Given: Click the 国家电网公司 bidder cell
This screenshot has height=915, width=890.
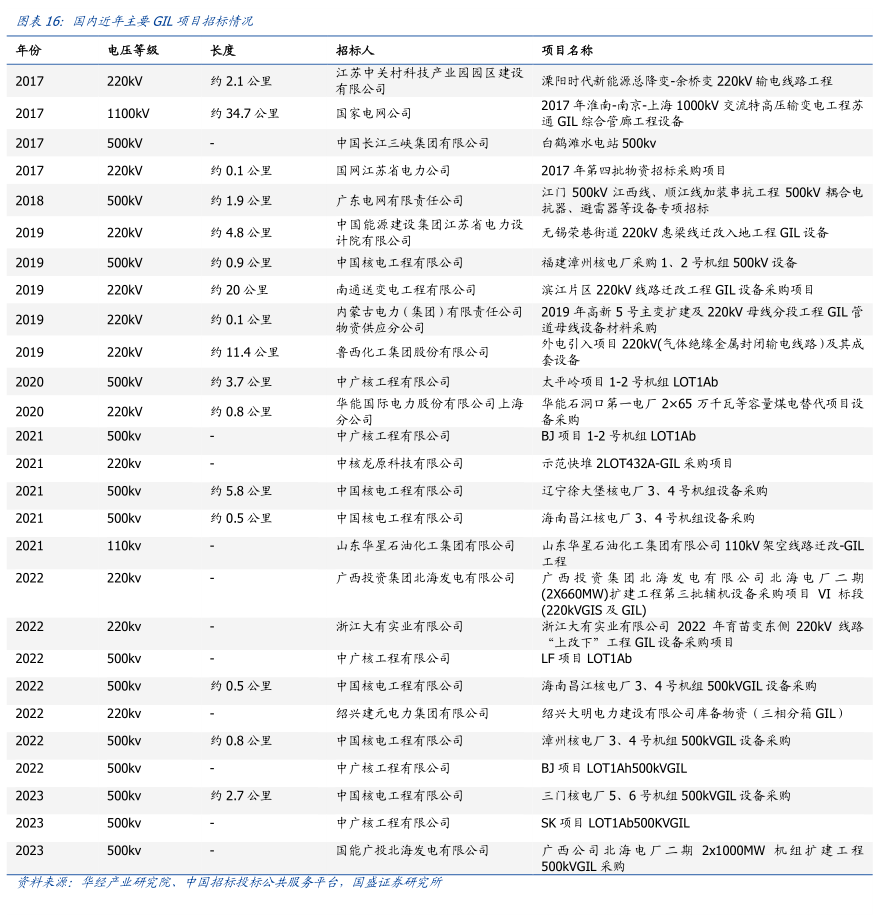Looking at the screenshot, I should (374, 114).
